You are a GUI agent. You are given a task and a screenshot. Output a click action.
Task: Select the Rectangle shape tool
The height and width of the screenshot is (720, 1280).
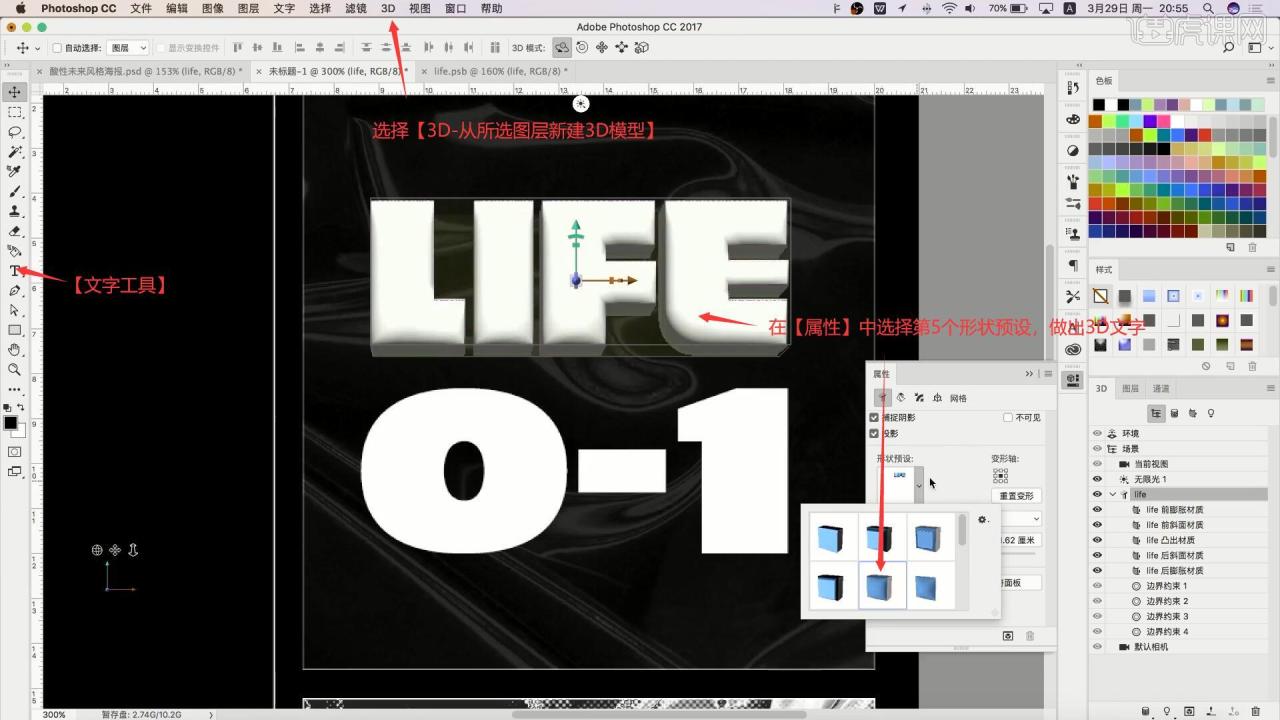click(15, 330)
